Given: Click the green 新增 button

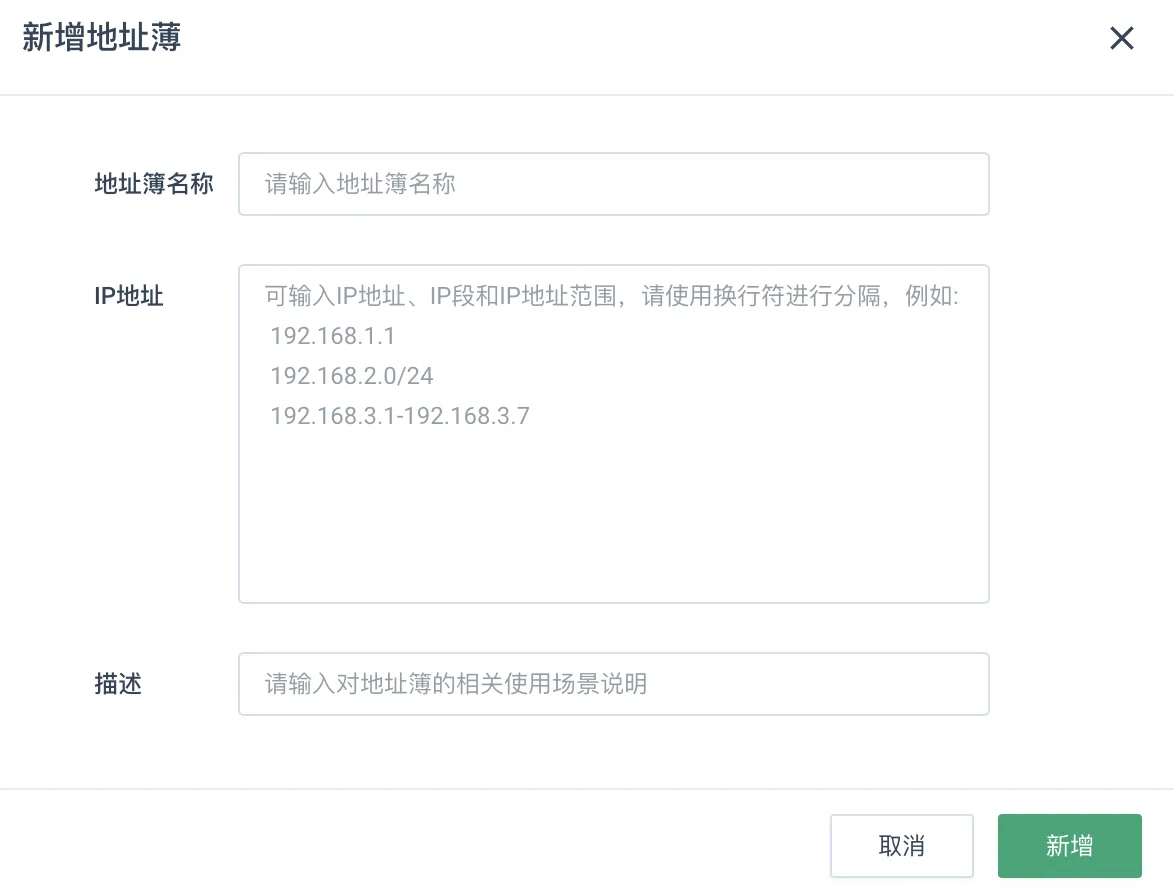Looking at the screenshot, I should tap(1069, 845).
